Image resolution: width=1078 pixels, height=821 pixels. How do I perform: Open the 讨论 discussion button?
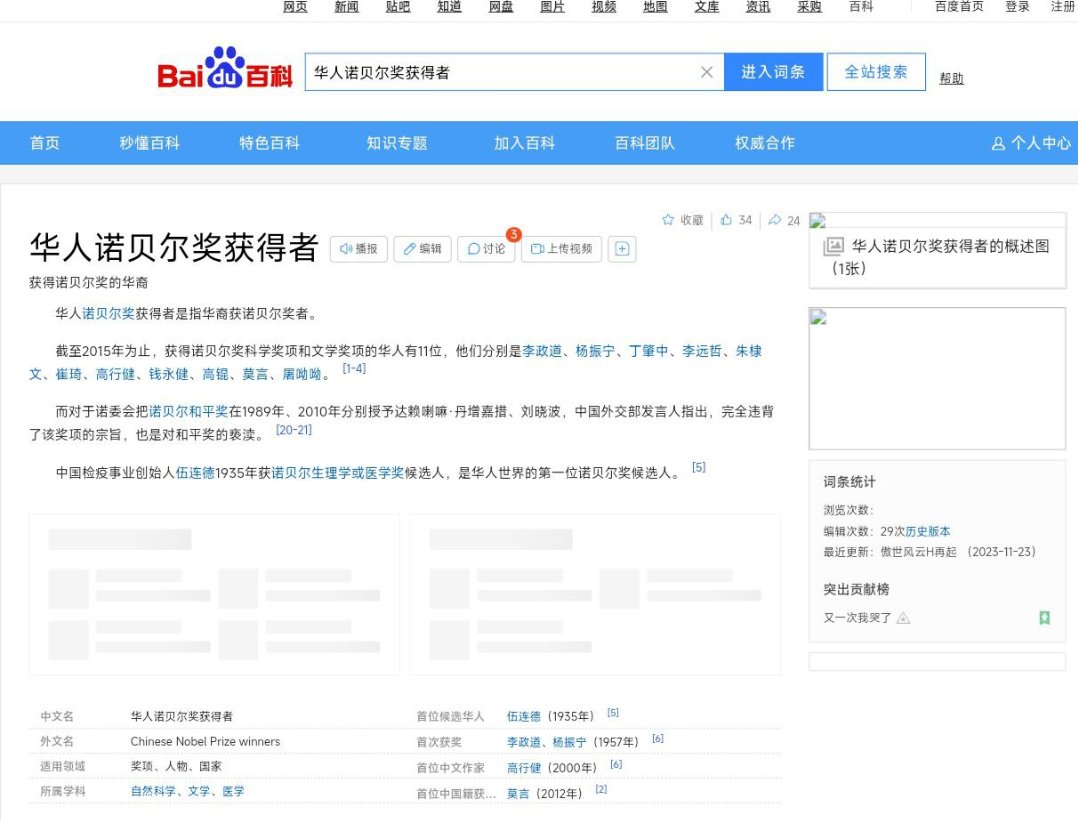tap(486, 249)
